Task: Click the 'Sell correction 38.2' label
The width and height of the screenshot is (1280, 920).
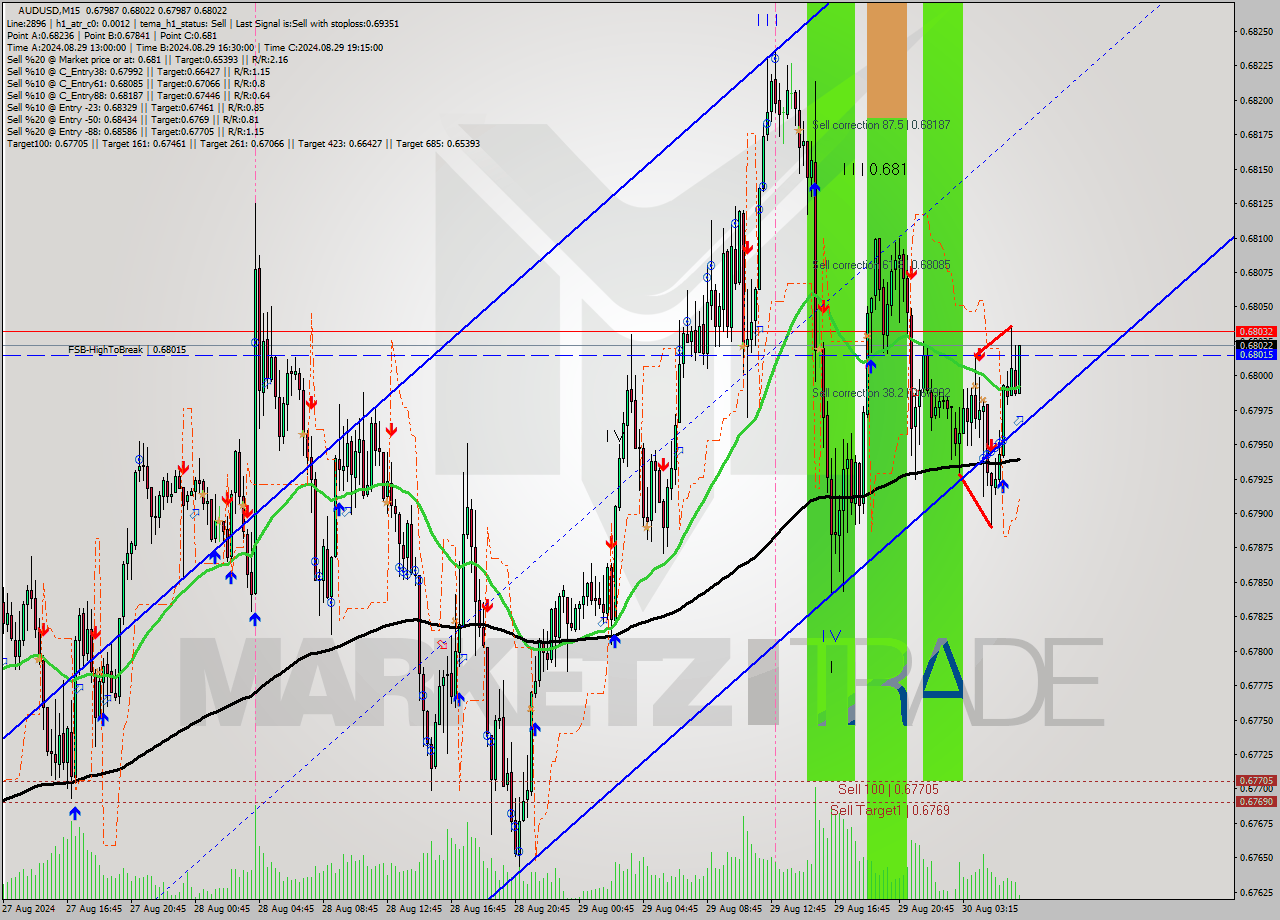Action: pyautogui.click(x=881, y=393)
